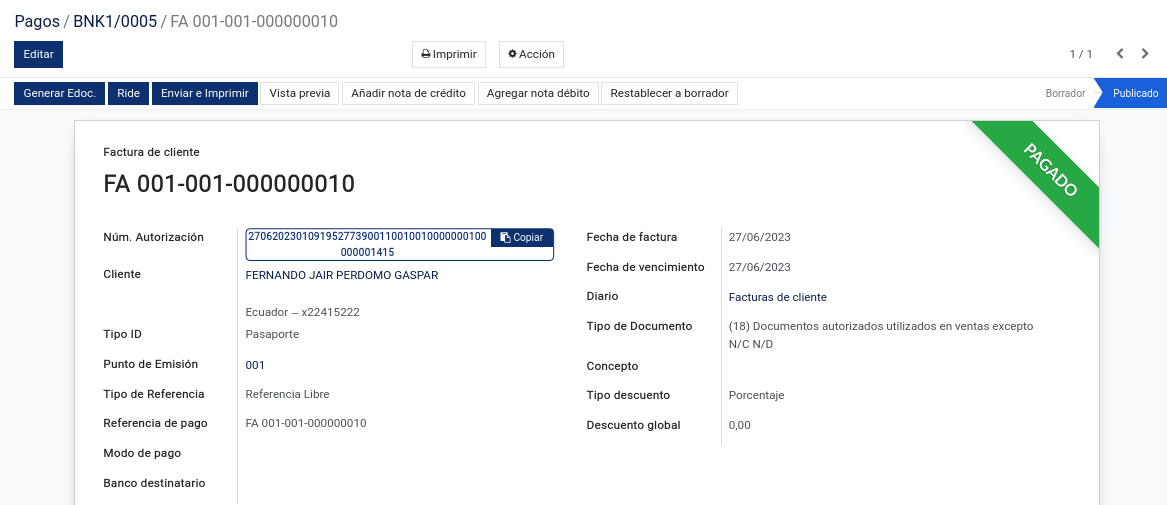Click Enviar e Imprimir button
The height and width of the screenshot is (505, 1167).
pyautogui.click(x=205, y=94)
